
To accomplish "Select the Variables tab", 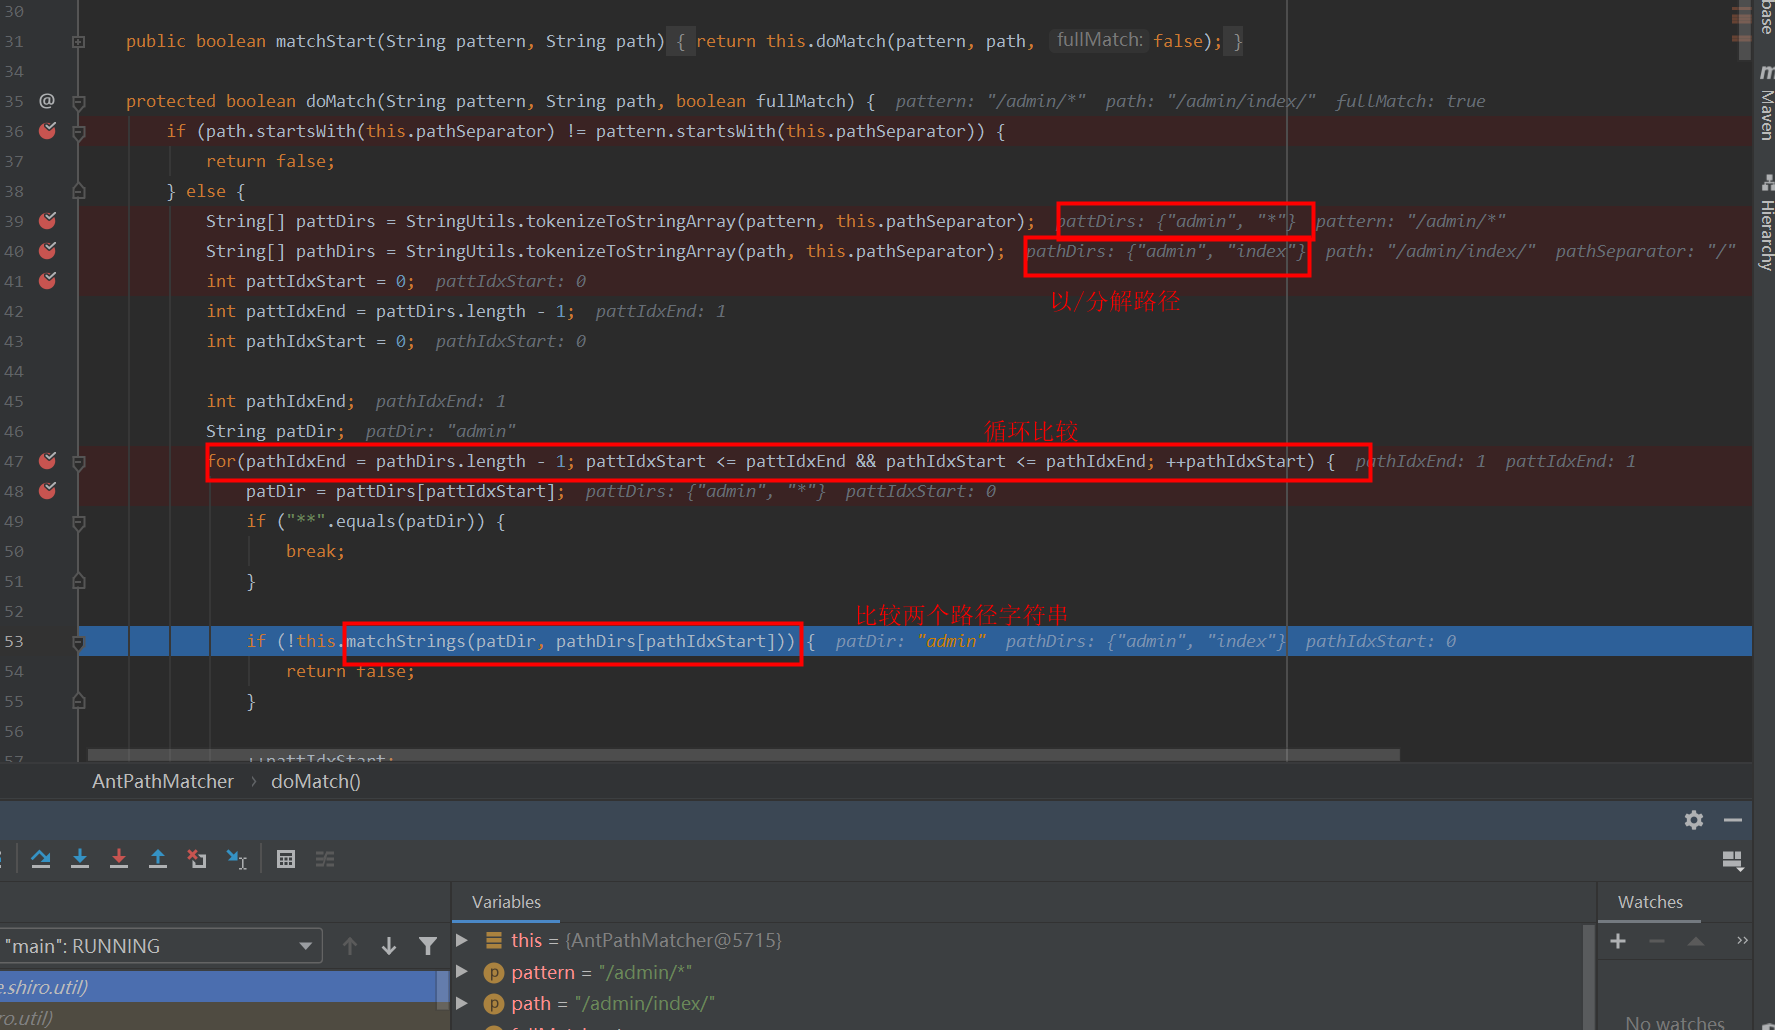I will coord(506,902).
